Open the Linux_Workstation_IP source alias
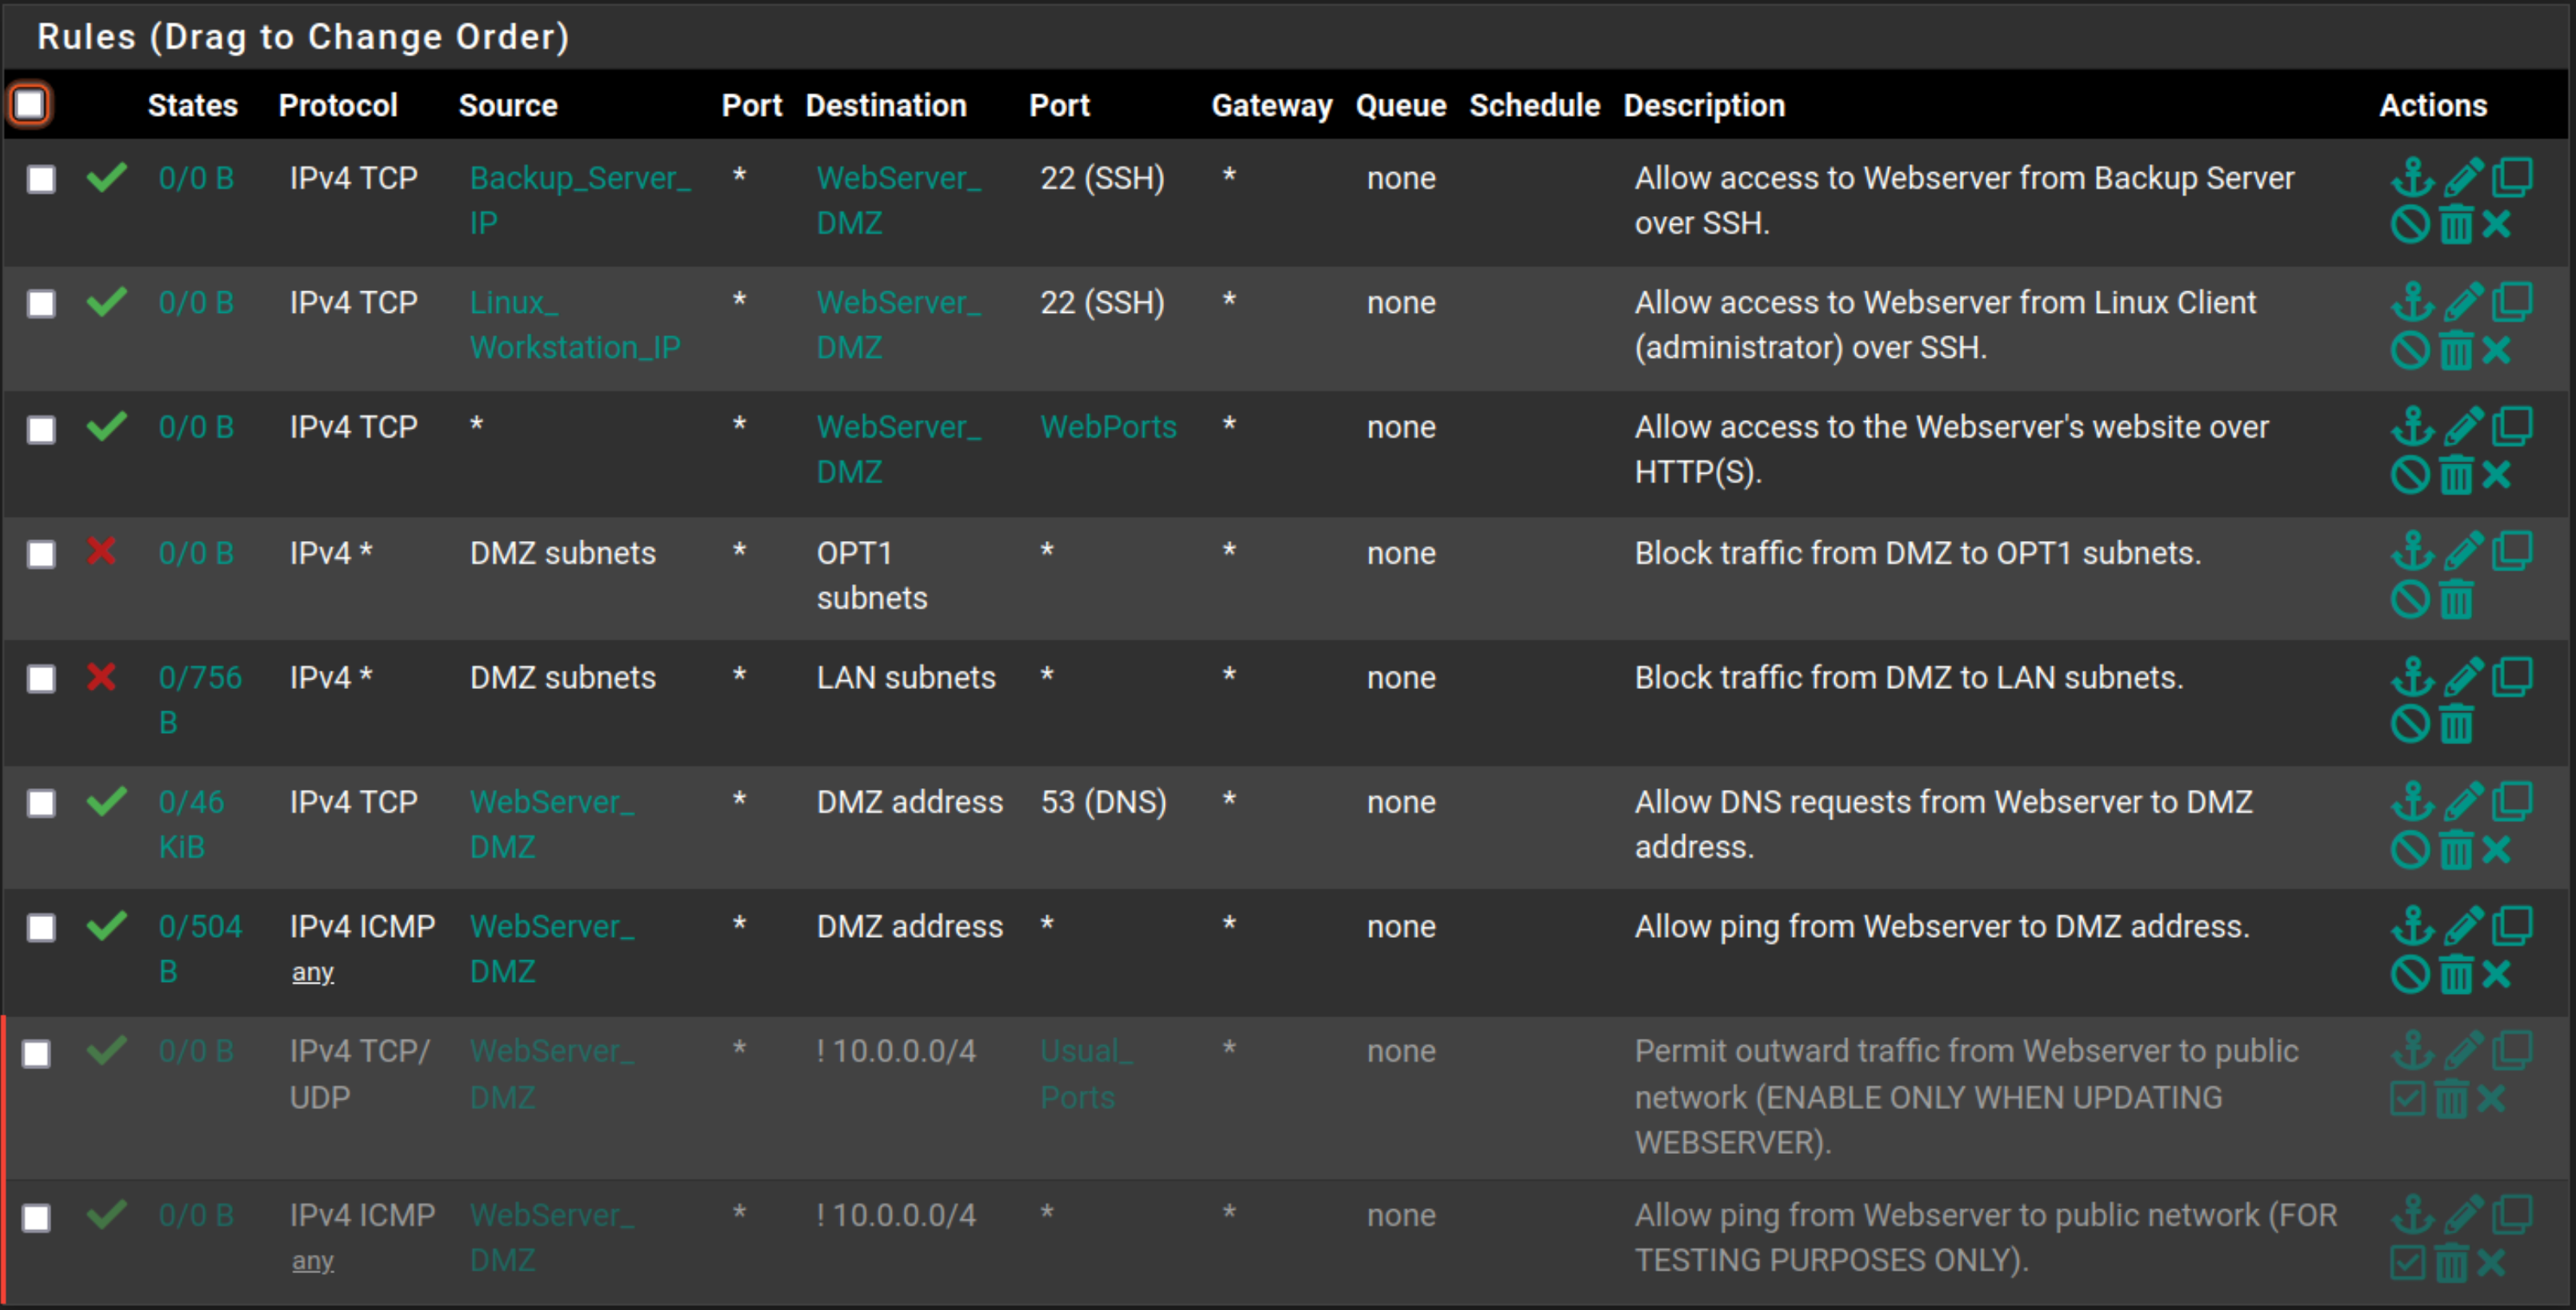This screenshot has height=1310, width=2576. coord(575,325)
